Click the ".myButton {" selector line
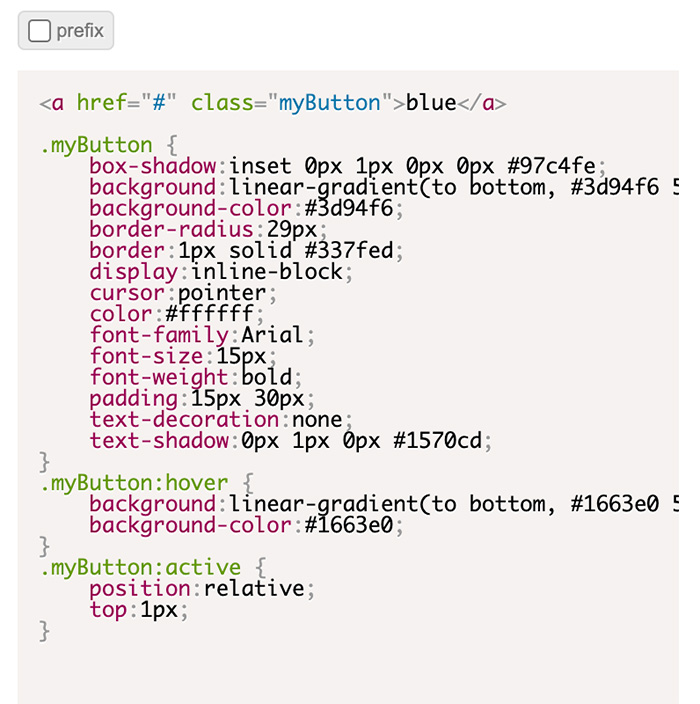 [109, 145]
